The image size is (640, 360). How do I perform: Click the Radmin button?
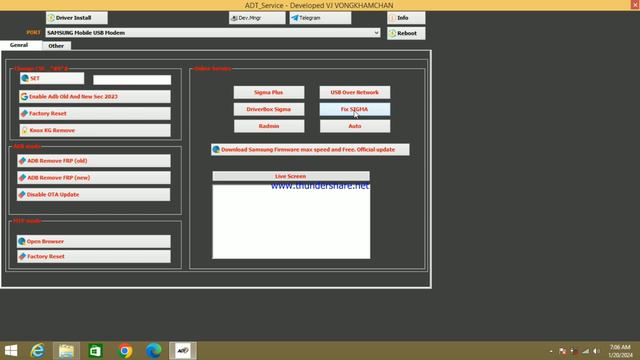pos(269,126)
